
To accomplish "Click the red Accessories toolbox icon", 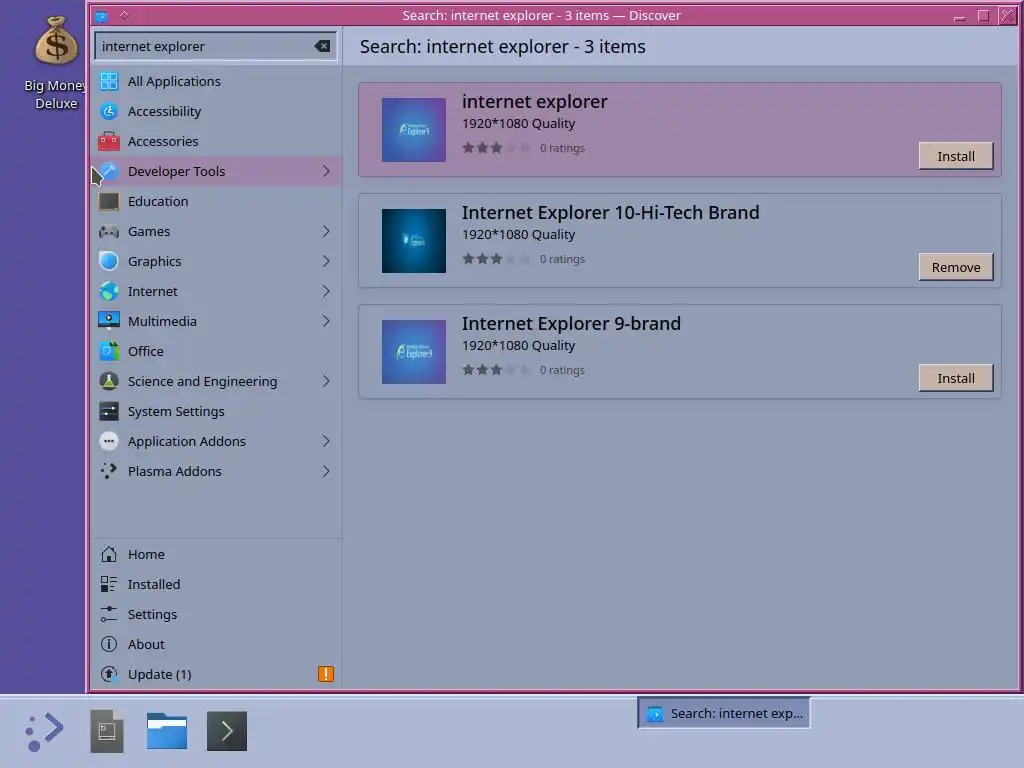I will click(x=109, y=141).
